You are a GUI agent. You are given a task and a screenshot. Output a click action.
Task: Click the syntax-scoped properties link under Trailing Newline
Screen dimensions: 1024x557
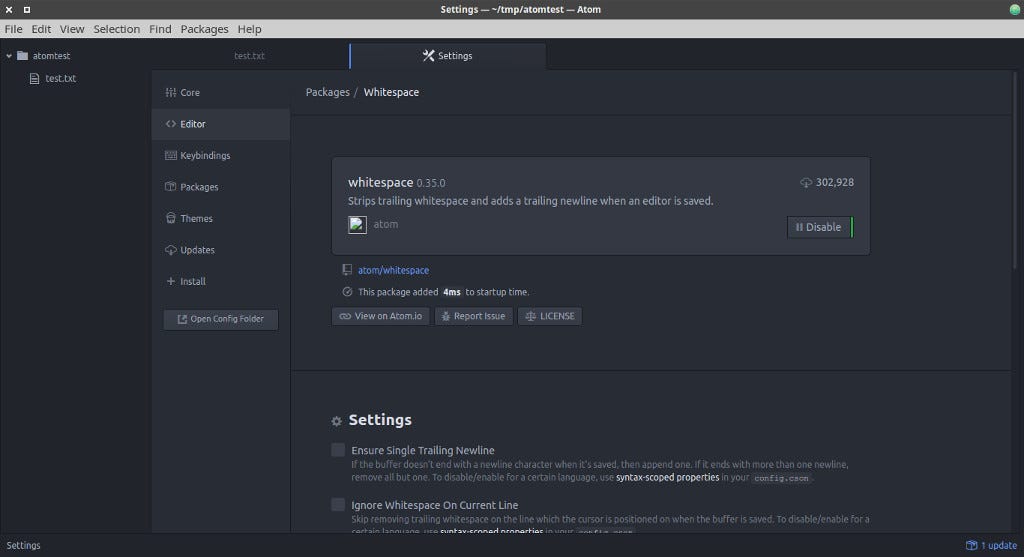(667, 477)
